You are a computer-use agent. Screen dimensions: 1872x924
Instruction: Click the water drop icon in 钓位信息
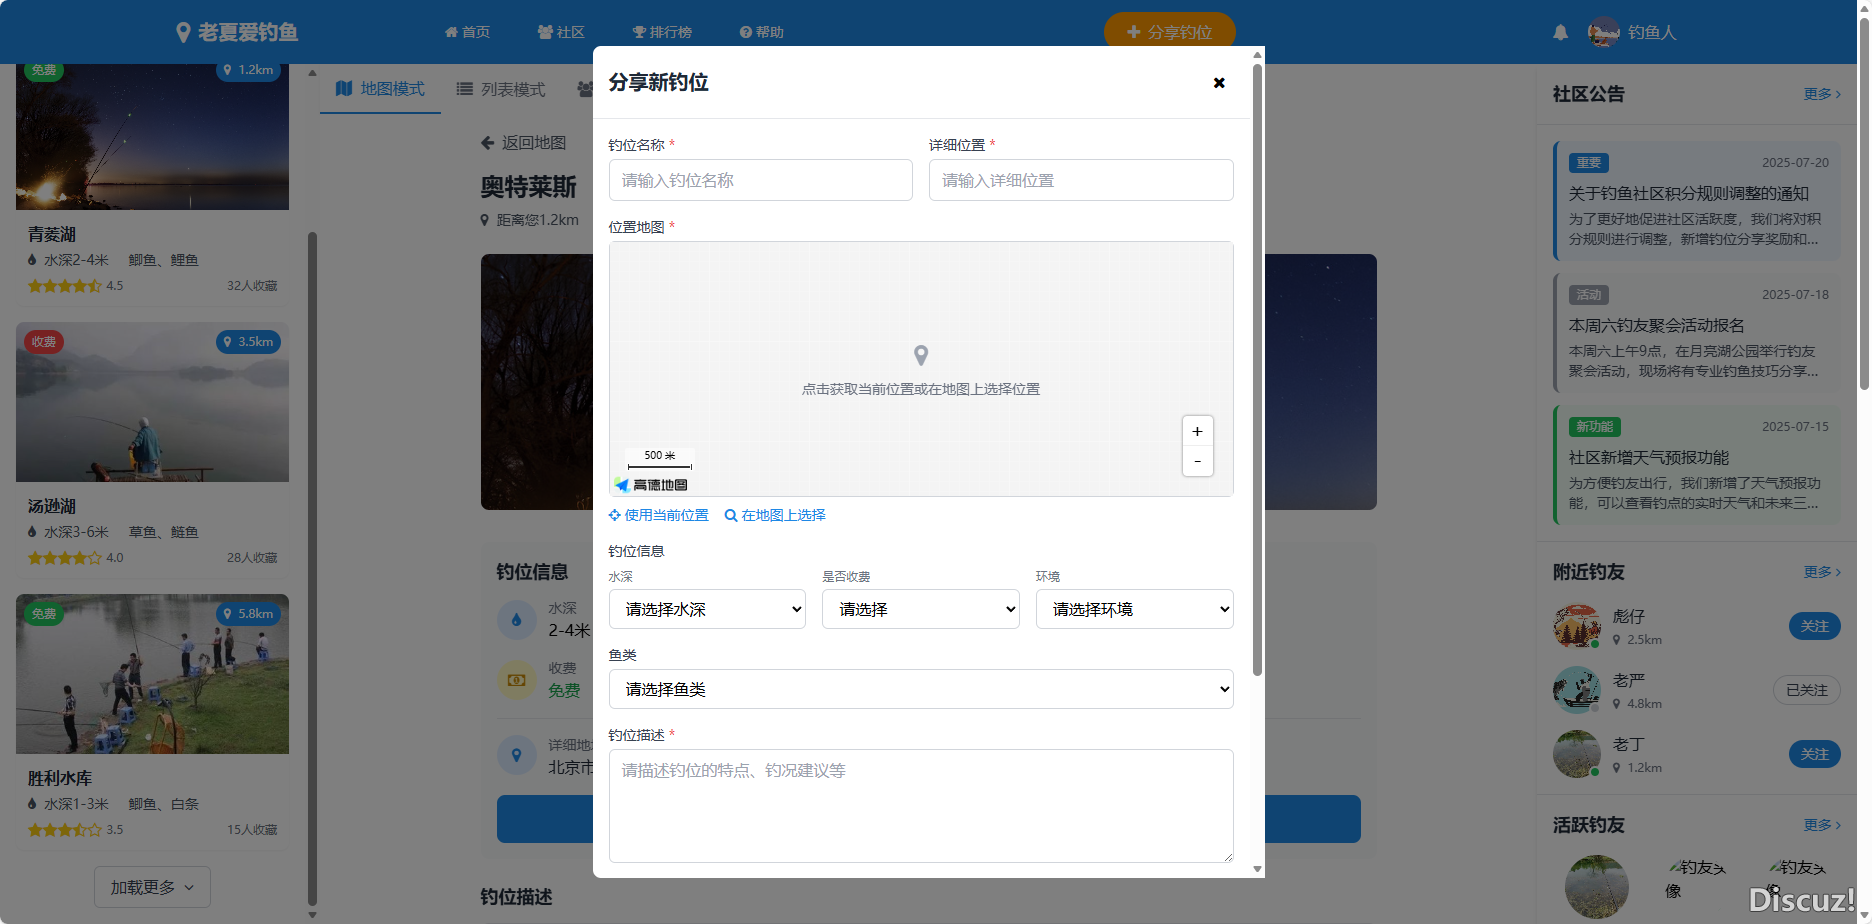pyautogui.click(x=517, y=619)
